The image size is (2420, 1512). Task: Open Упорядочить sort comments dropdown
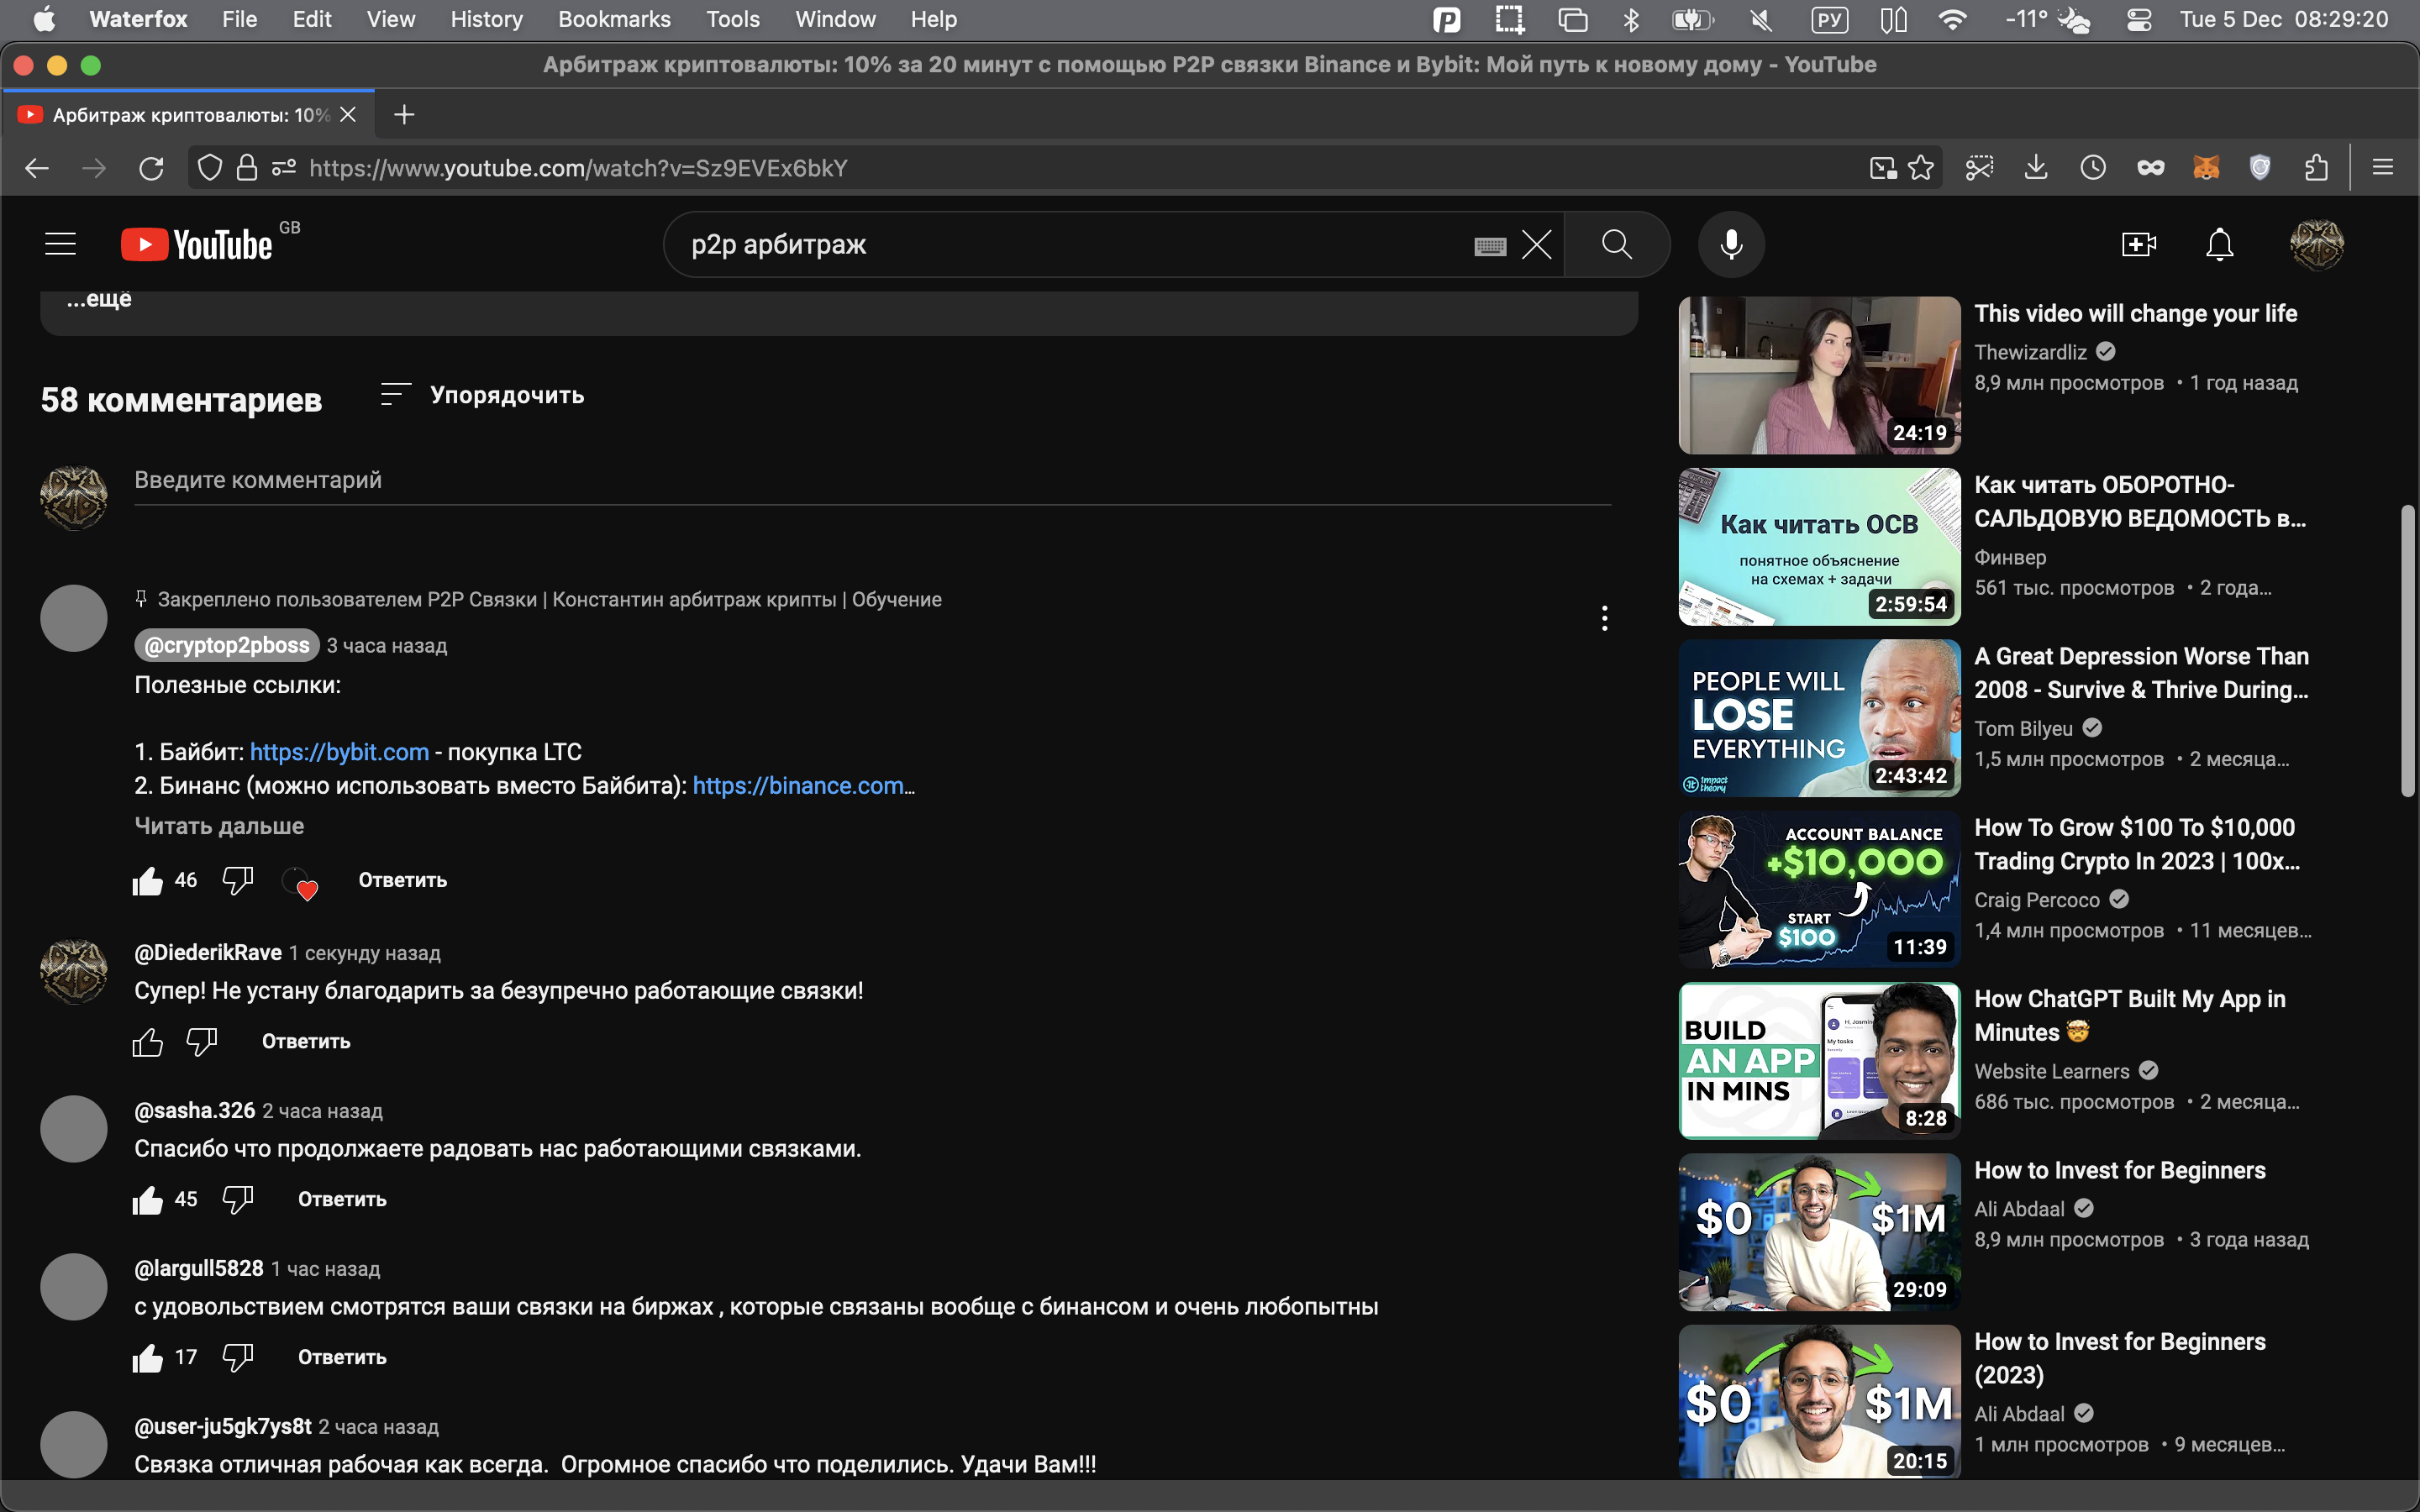tap(483, 395)
